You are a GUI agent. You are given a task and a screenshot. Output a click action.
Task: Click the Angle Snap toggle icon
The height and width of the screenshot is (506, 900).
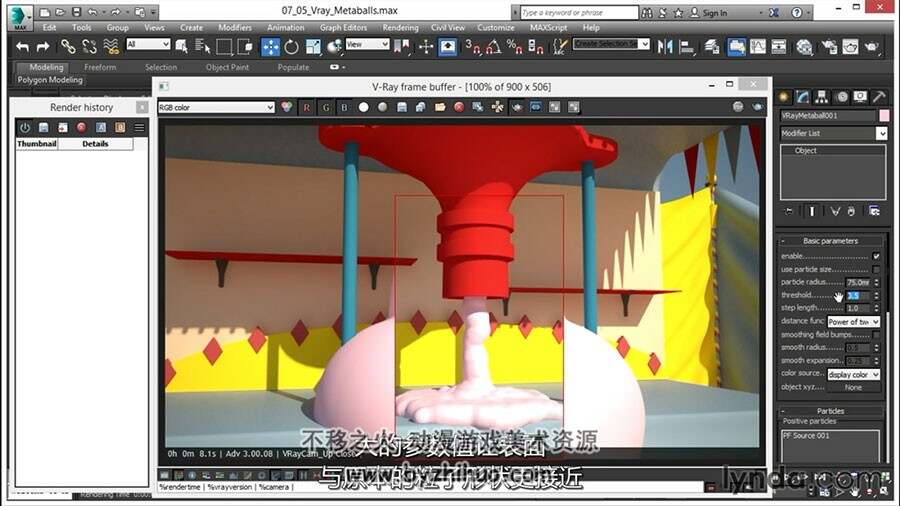tap(493, 46)
